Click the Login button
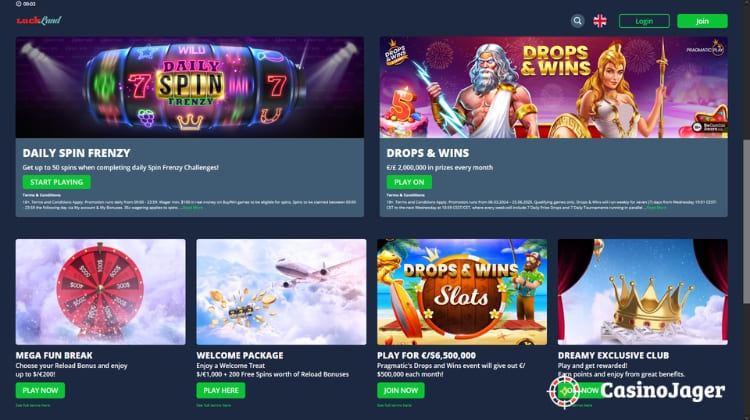The width and height of the screenshot is (750, 420). tap(644, 21)
